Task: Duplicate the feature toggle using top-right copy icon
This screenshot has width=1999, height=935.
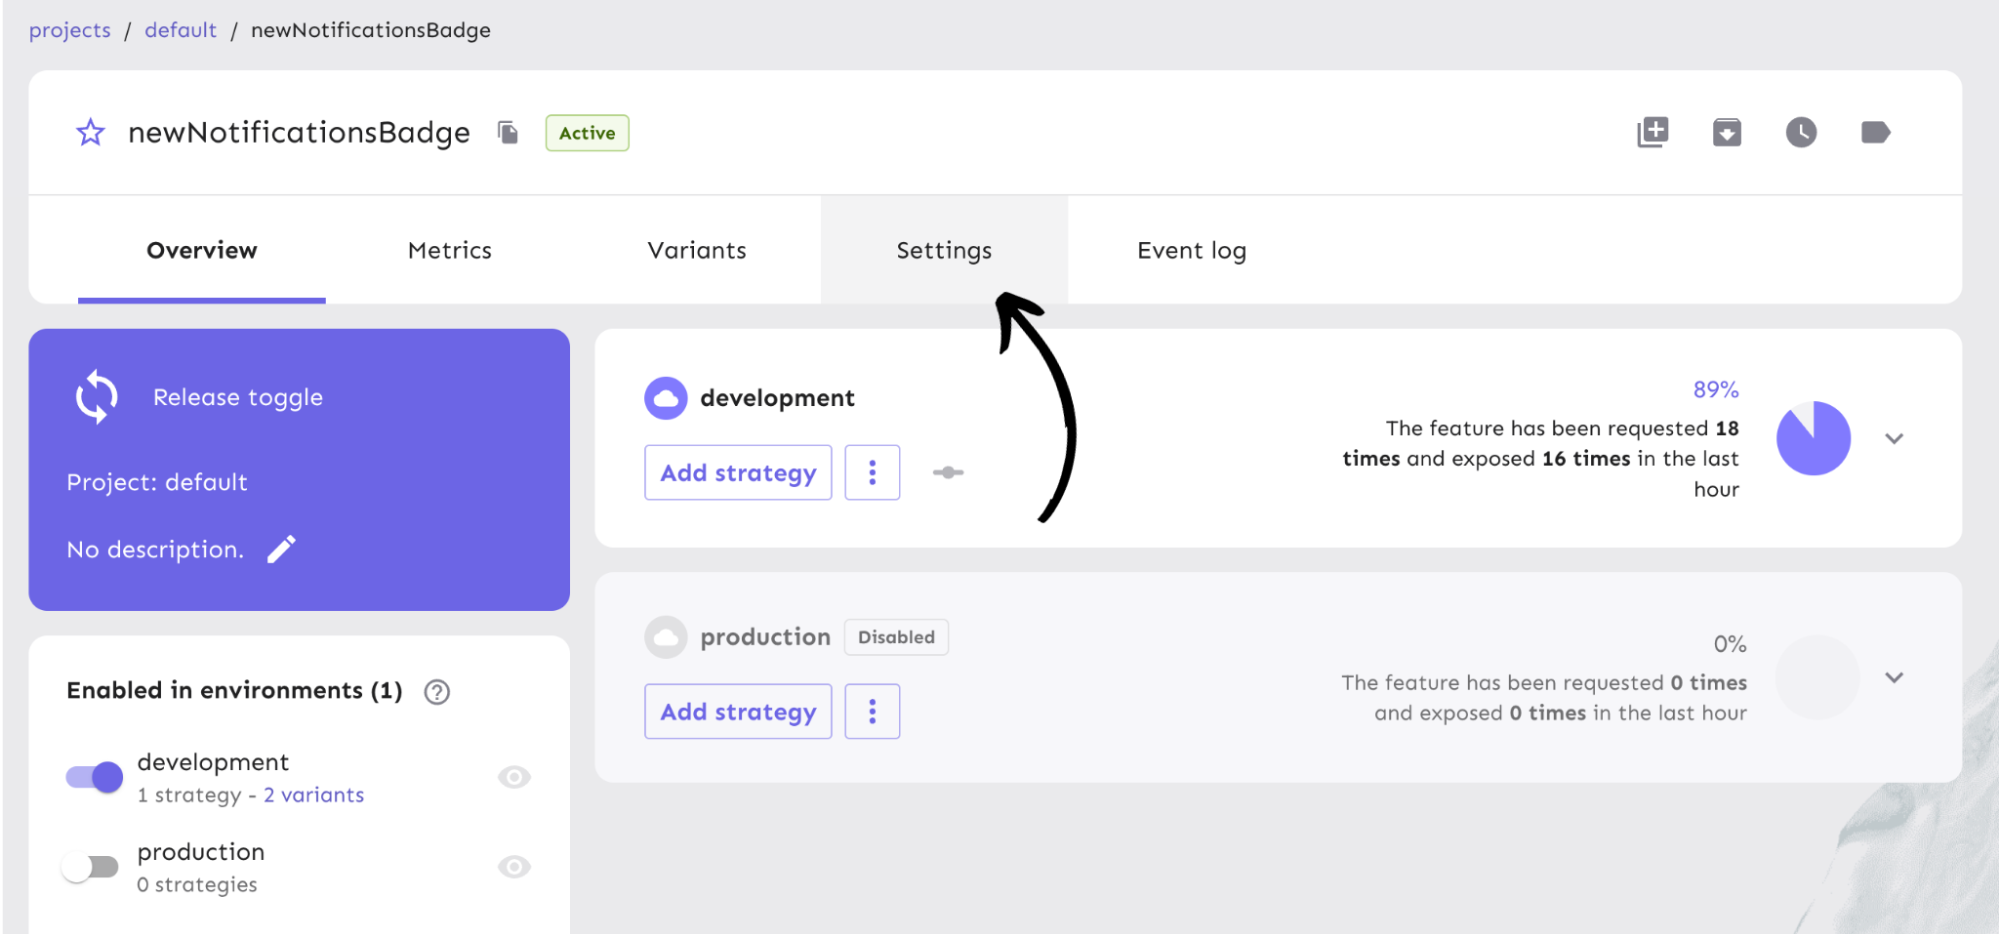Action: tap(1652, 131)
